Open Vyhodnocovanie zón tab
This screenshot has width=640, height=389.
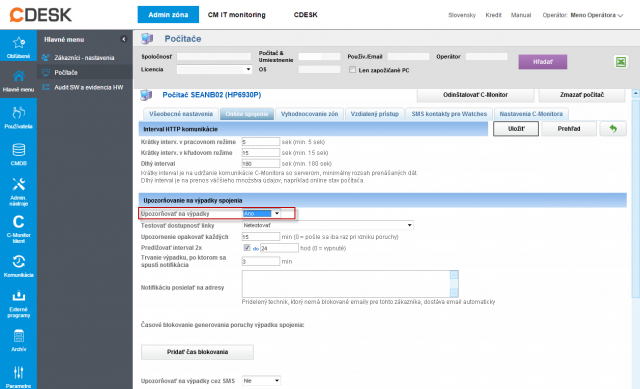(309, 114)
